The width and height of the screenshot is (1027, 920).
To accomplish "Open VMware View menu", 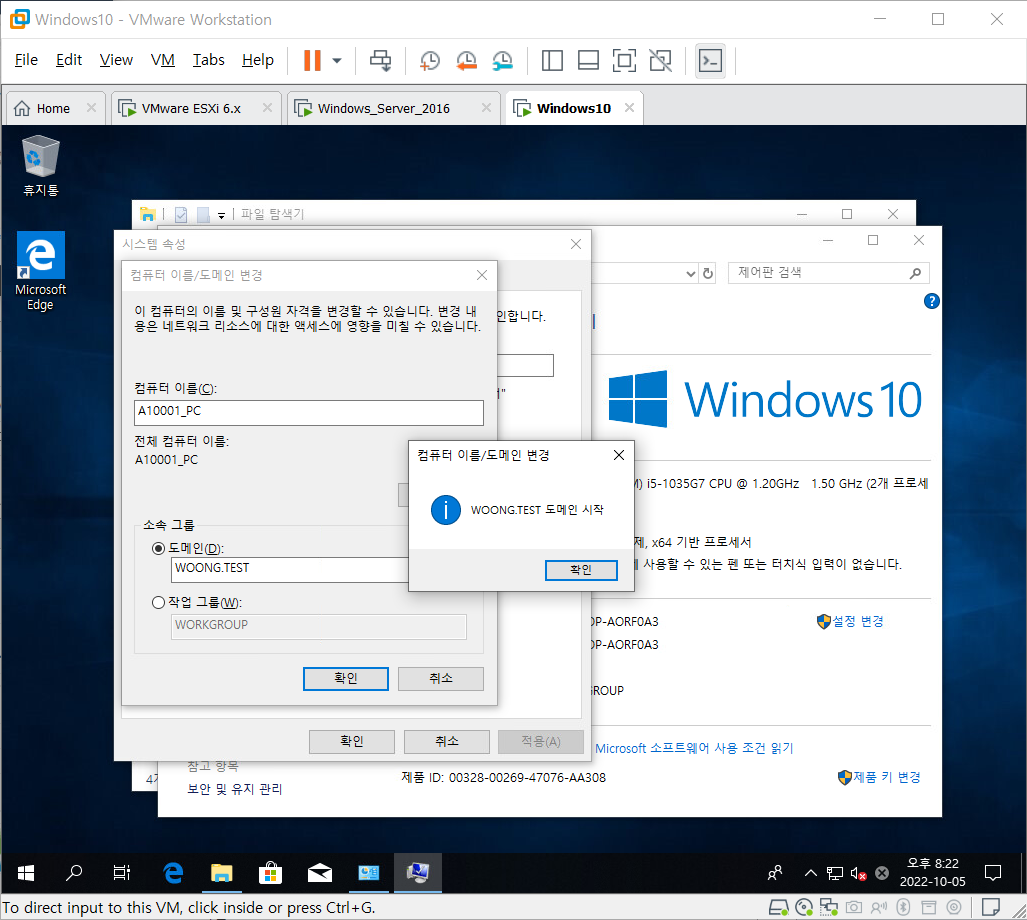I will point(116,60).
